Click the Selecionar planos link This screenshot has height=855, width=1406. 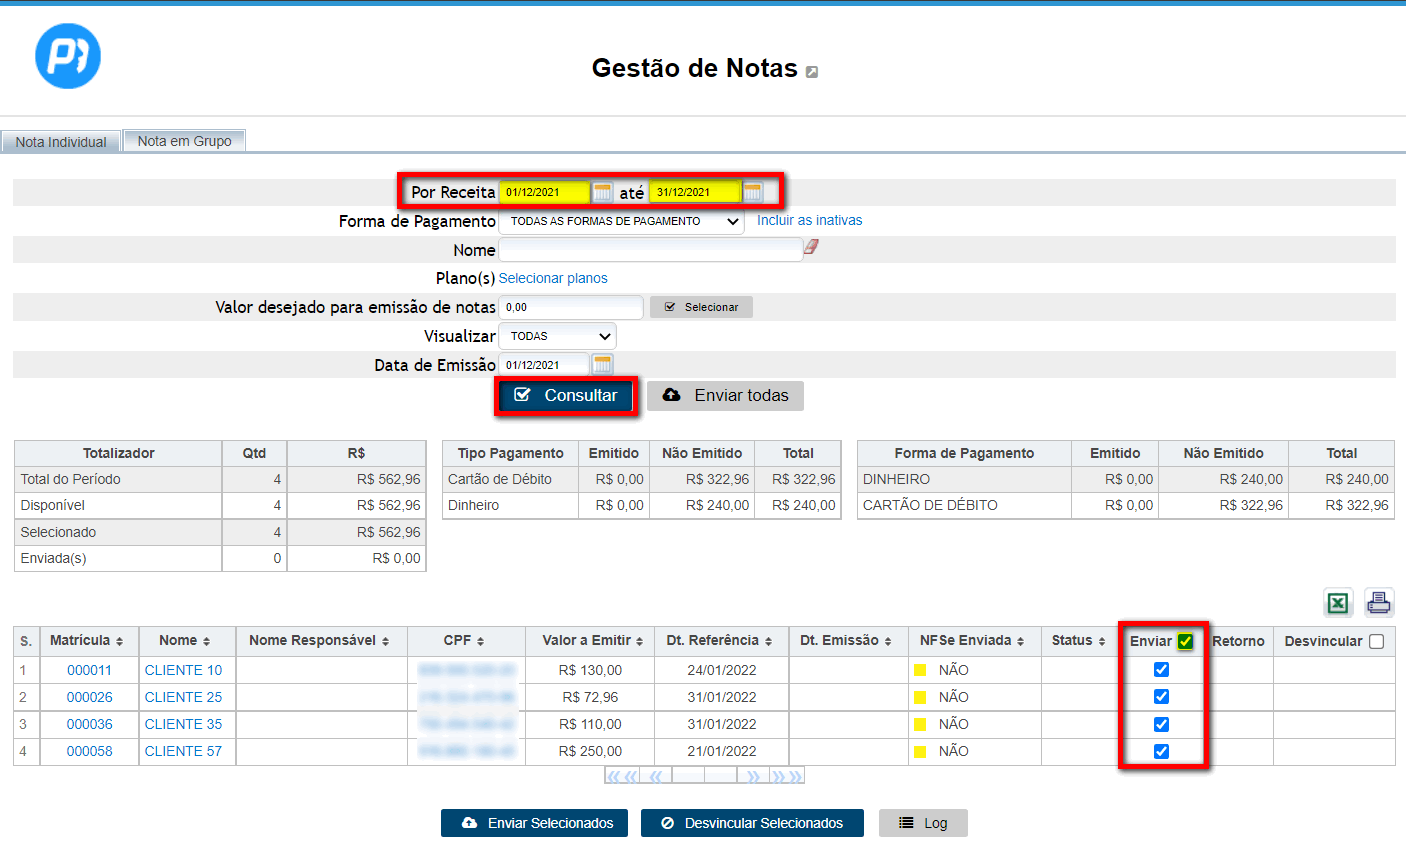[x=553, y=279]
